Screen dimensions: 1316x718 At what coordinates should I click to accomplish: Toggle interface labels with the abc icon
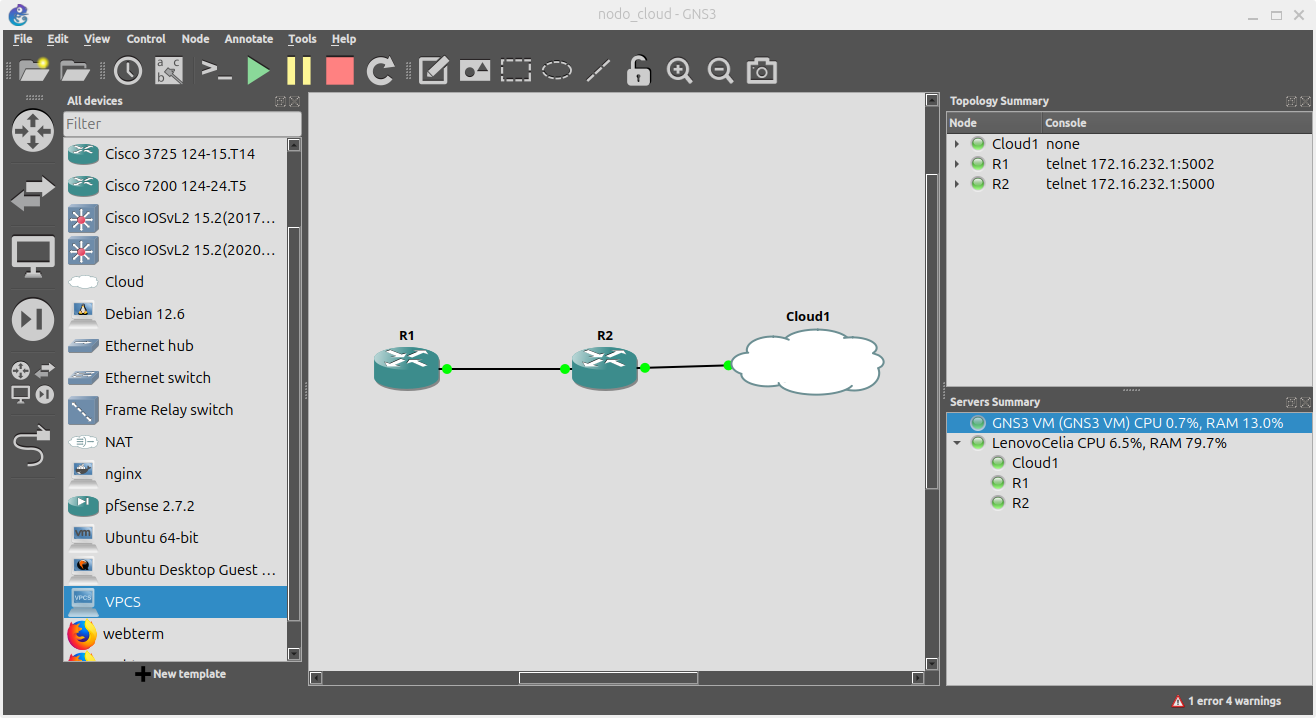click(x=167, y=71)
